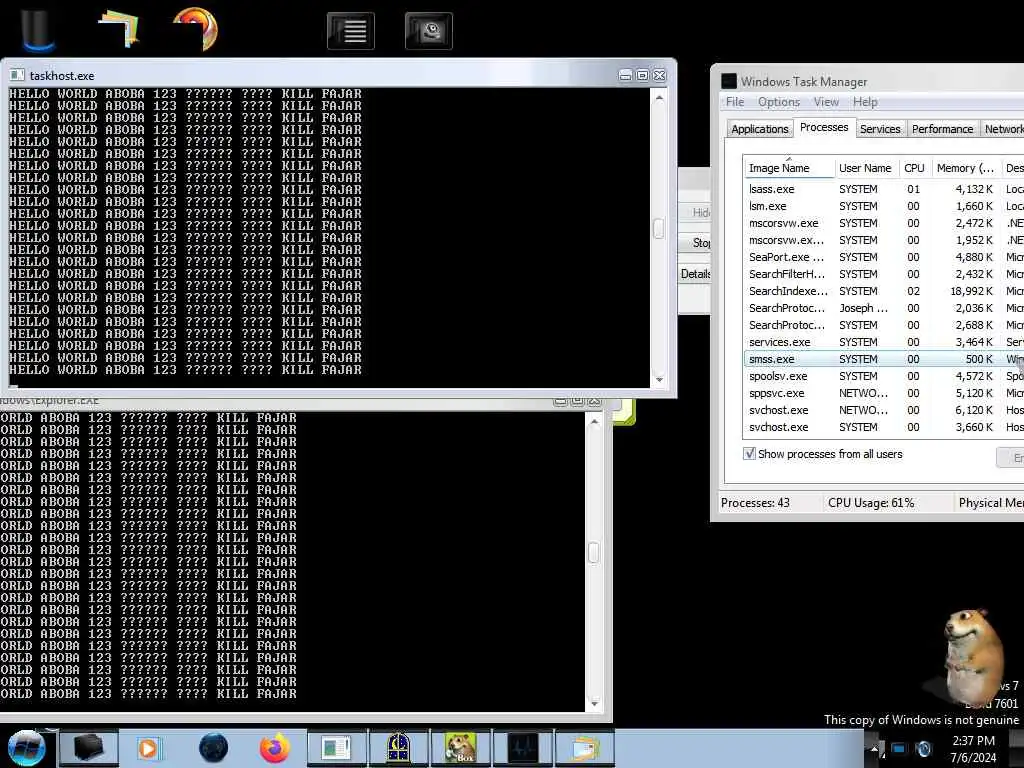This screenshot has width=1024, height=768.
Task: Switch to the folder taskbar button
Action: pos(584,748)
